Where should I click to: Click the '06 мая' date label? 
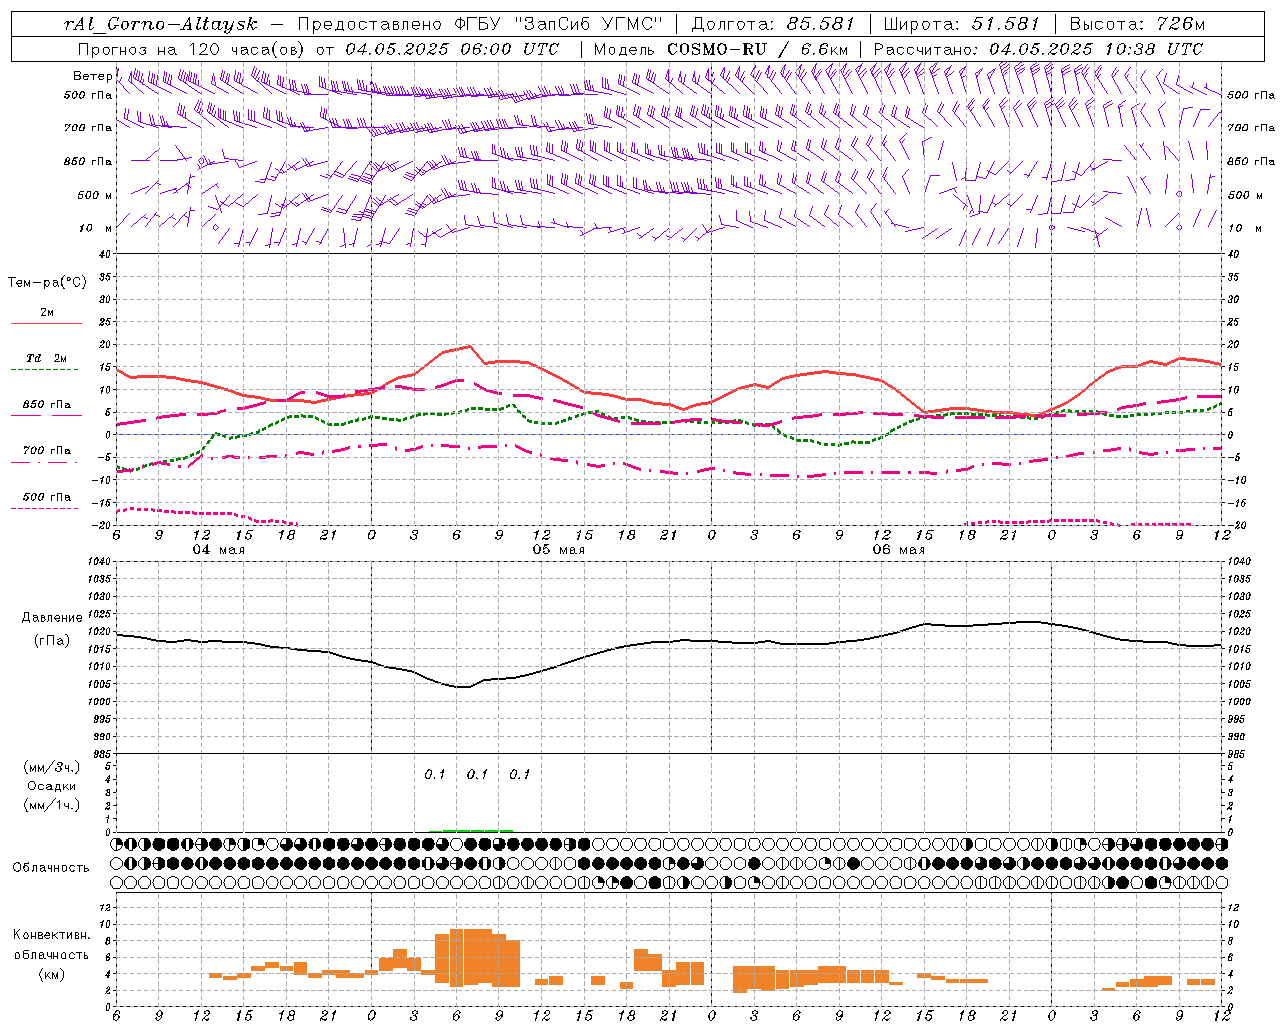[x=898, y=550]
